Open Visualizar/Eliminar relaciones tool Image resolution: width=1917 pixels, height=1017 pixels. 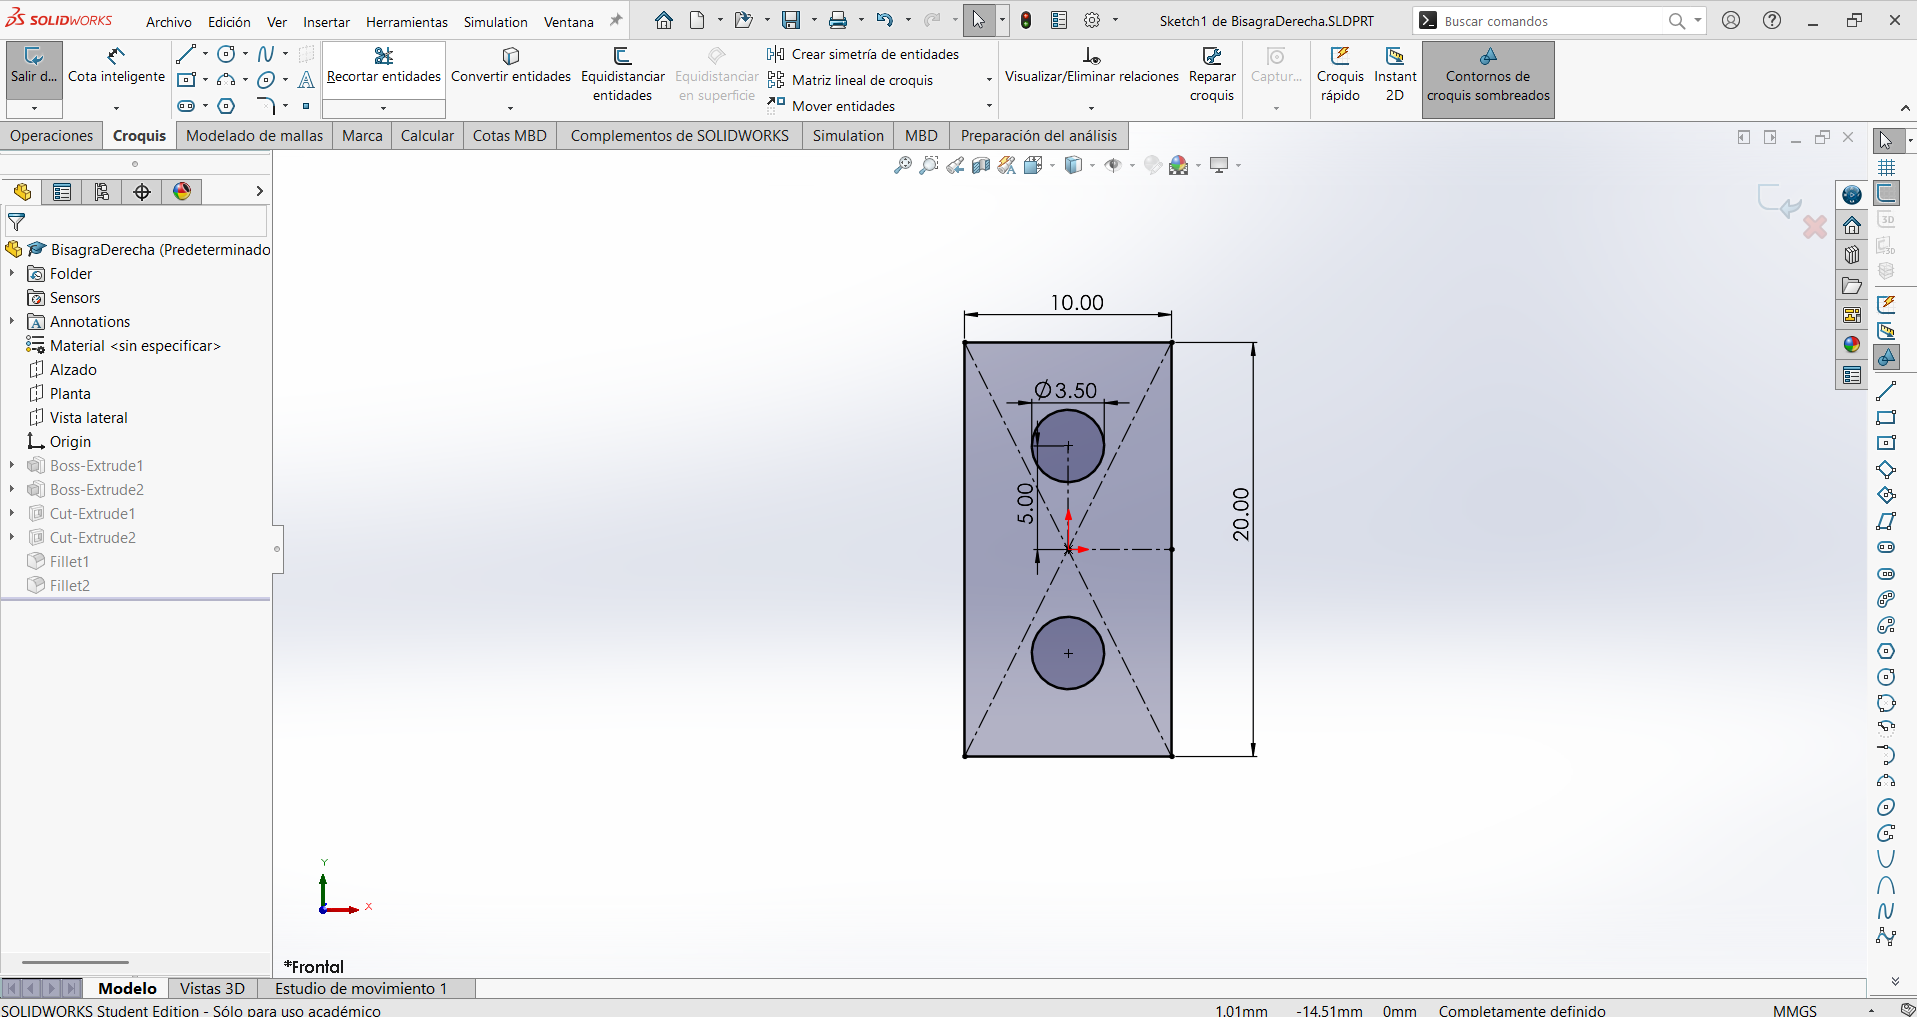point(1092,66)
